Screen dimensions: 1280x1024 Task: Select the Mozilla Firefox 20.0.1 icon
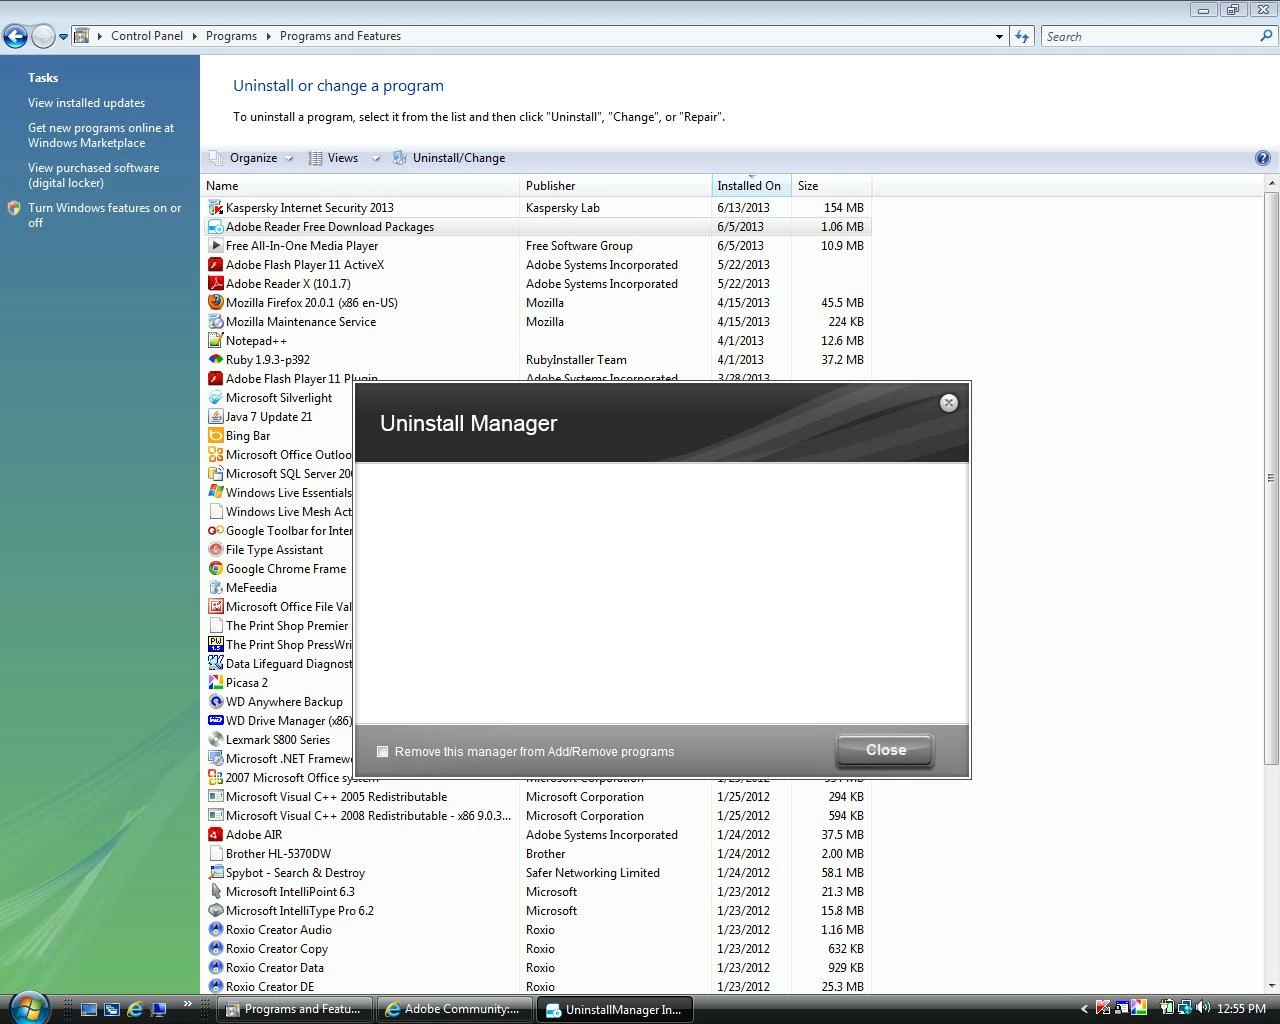[x=215, y=303]
